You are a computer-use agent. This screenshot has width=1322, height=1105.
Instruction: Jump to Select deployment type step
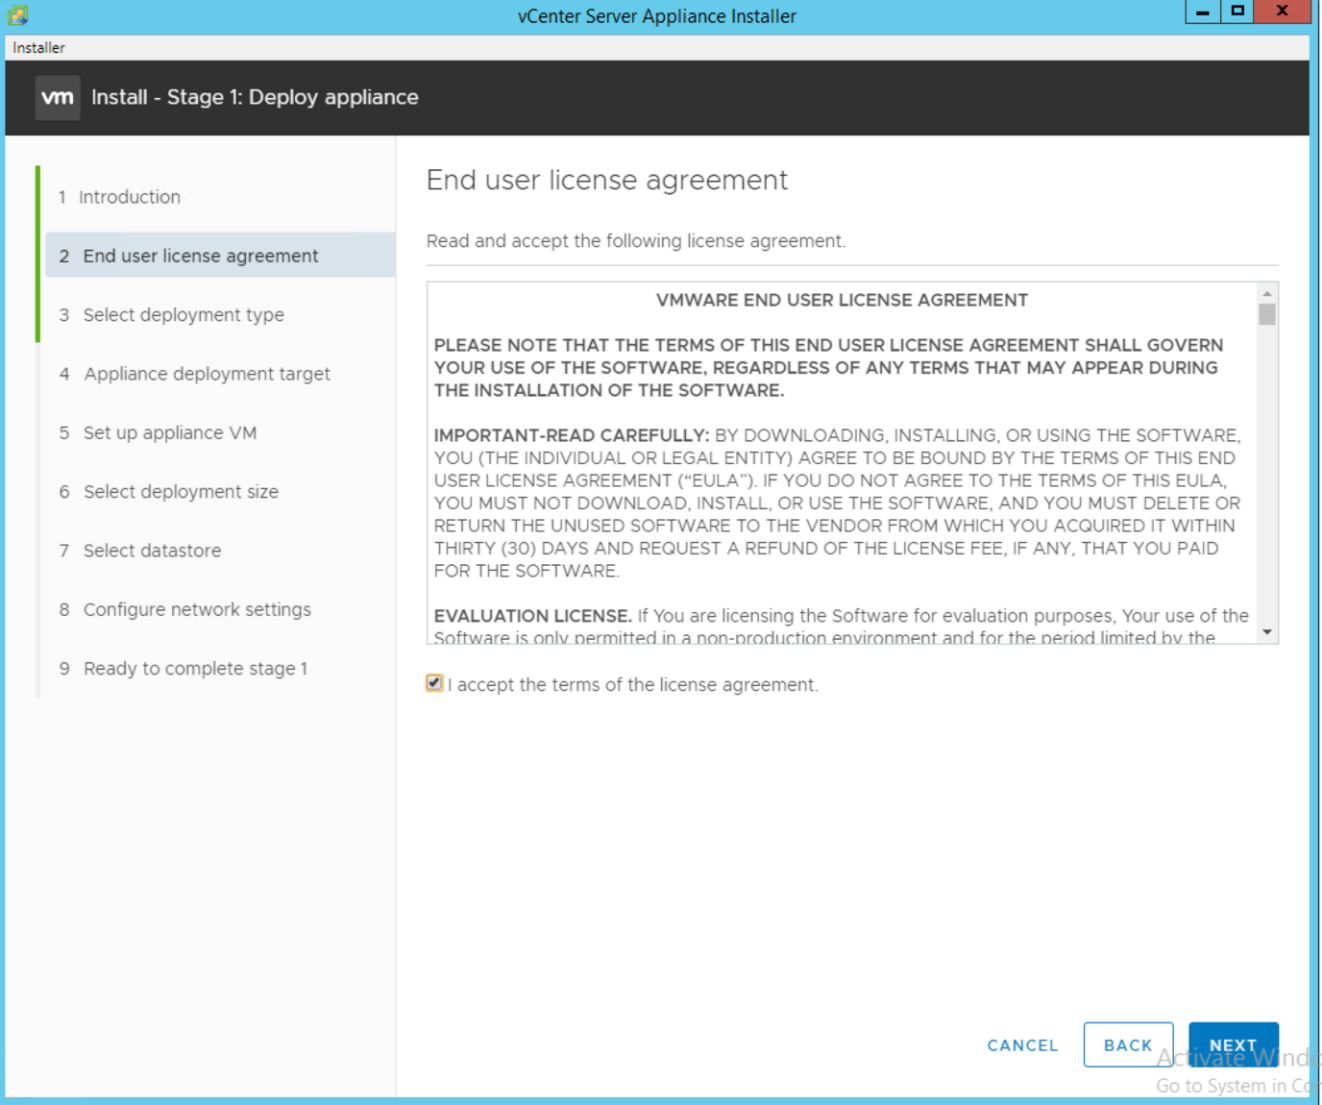click(x=183, y=315)
